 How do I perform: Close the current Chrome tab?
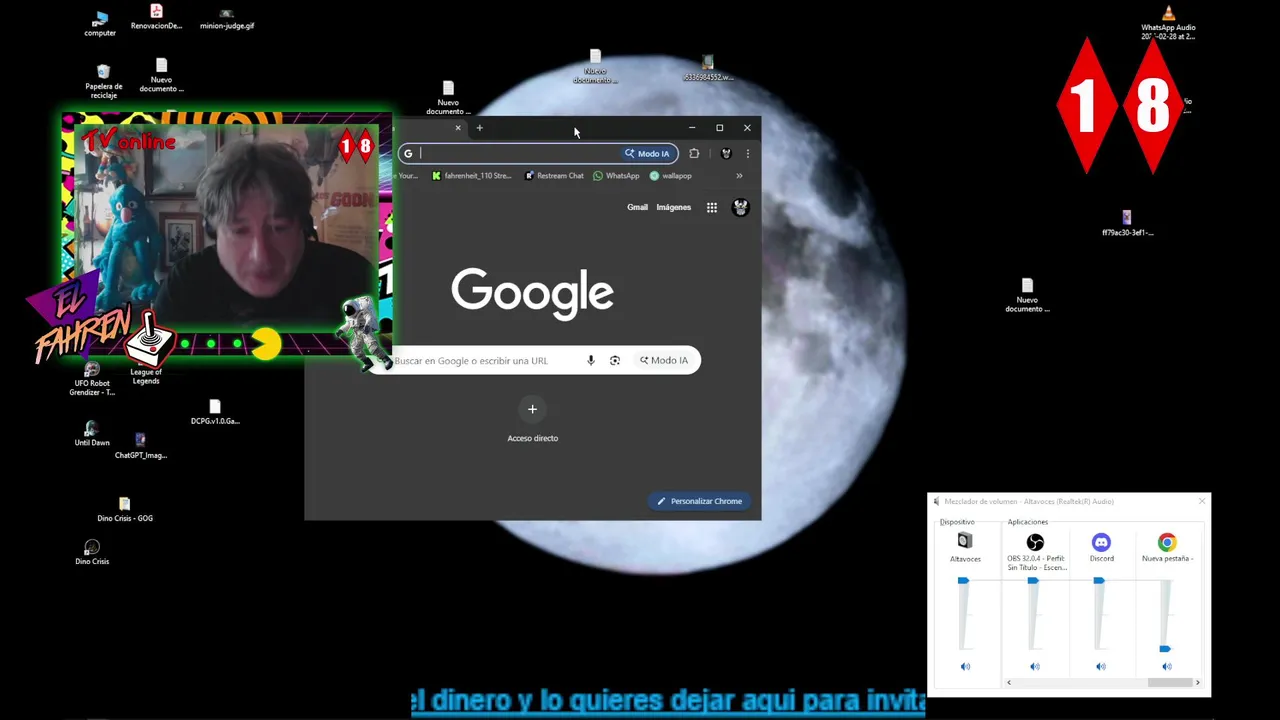(458, 128)
